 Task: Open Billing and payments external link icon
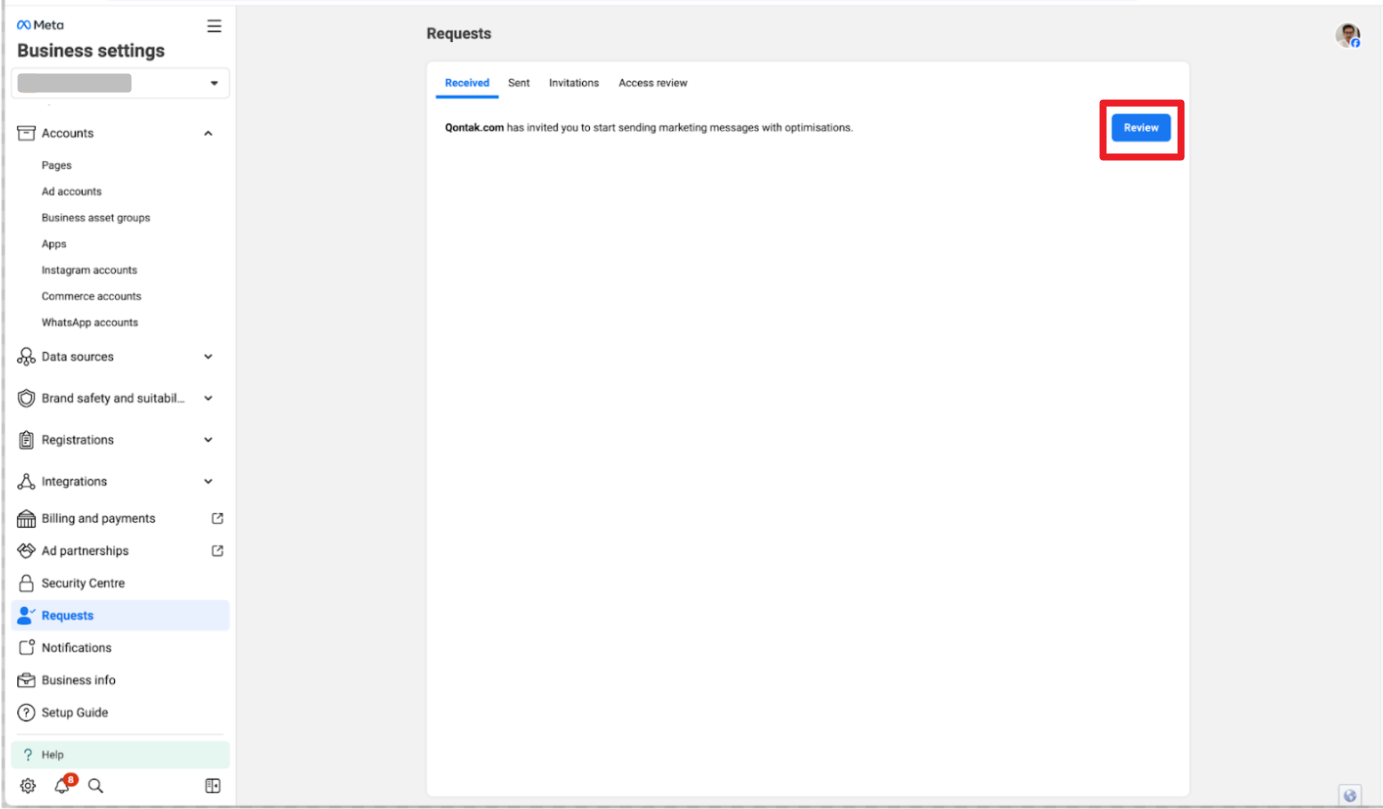[x=217, y=518]
